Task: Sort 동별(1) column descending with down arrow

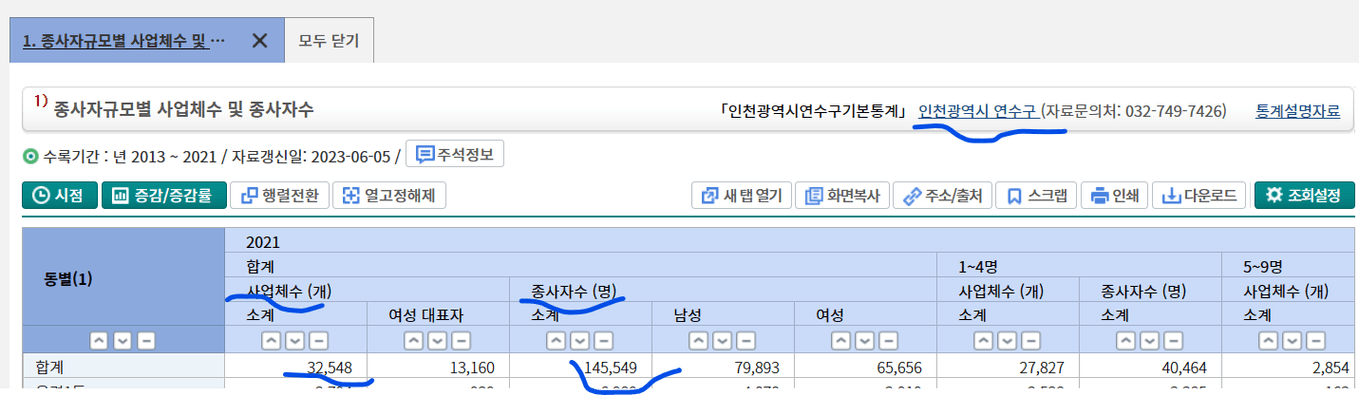Action: (x=123, y=340)
